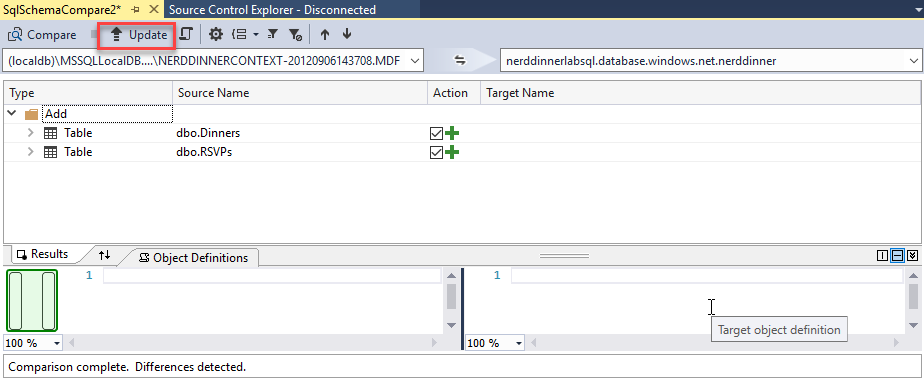The image size is (924, 378).
Task: Click the Stop icon next to Compare
Action: 93,35
